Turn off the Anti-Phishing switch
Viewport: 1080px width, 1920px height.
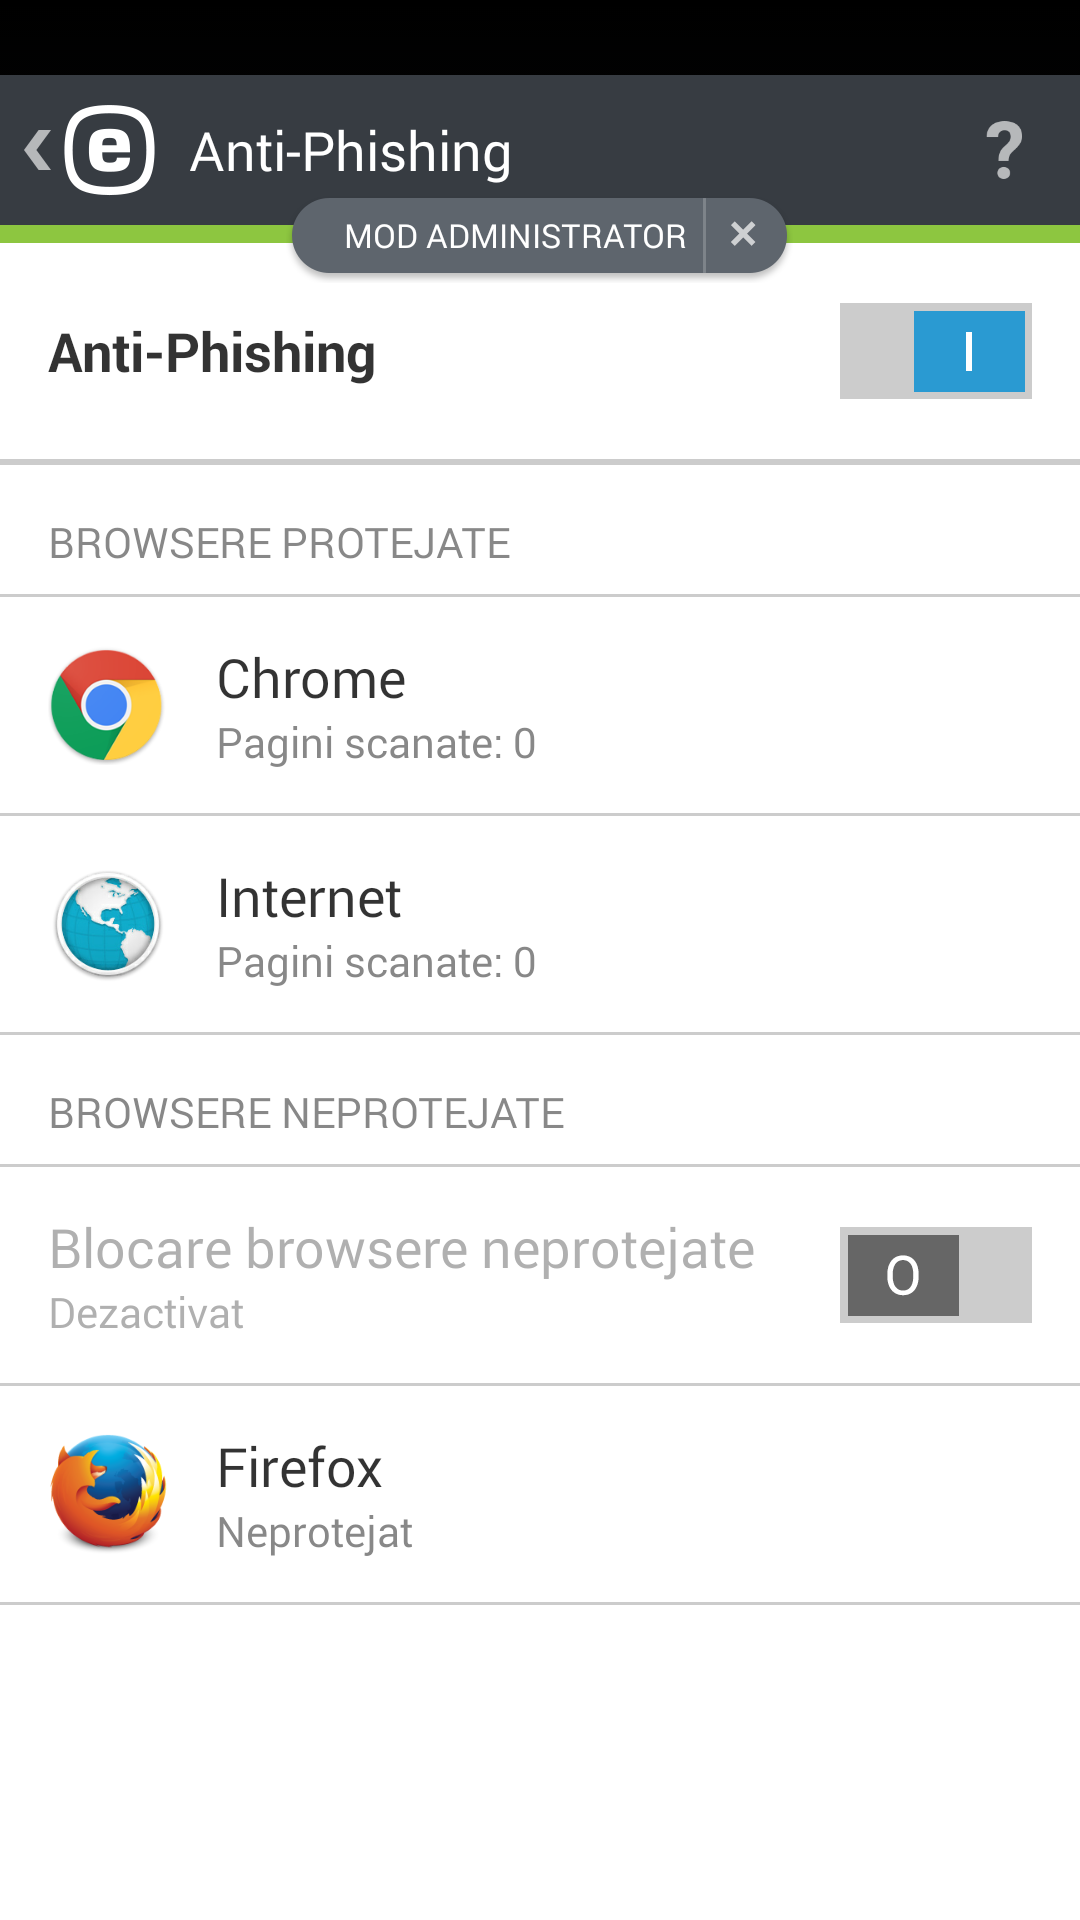pos(935,351)
